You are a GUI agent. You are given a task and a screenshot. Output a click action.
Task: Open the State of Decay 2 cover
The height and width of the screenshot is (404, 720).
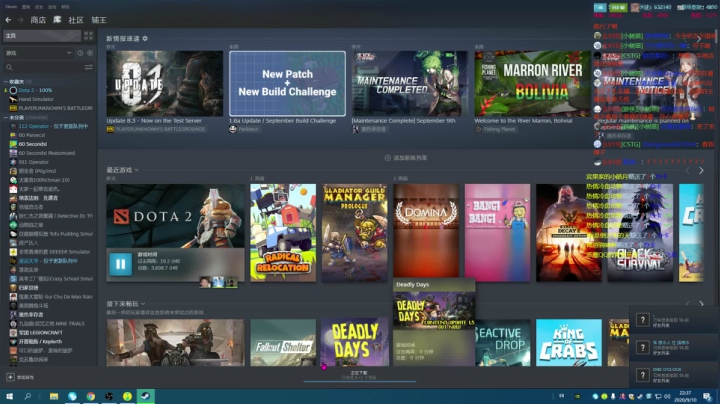click(569, 233)
